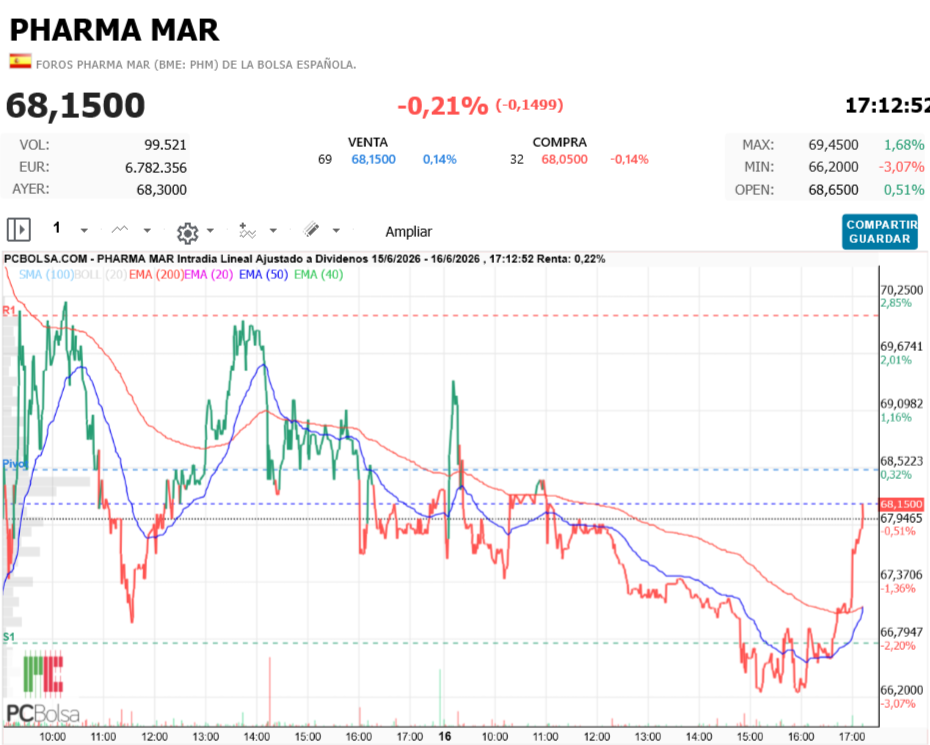
Task: Click the VENTA column header
Action: 368,142
